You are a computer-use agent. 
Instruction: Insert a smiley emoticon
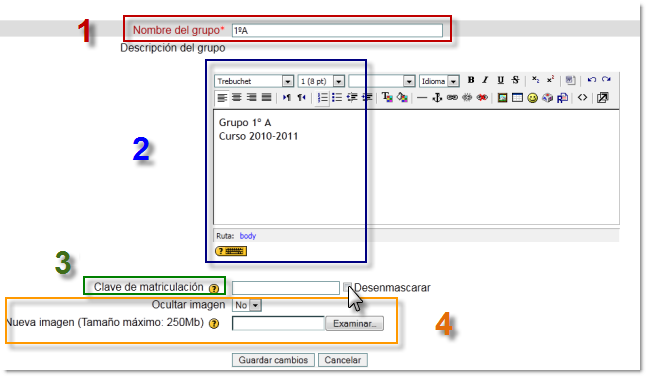click(x=532, y=98)
